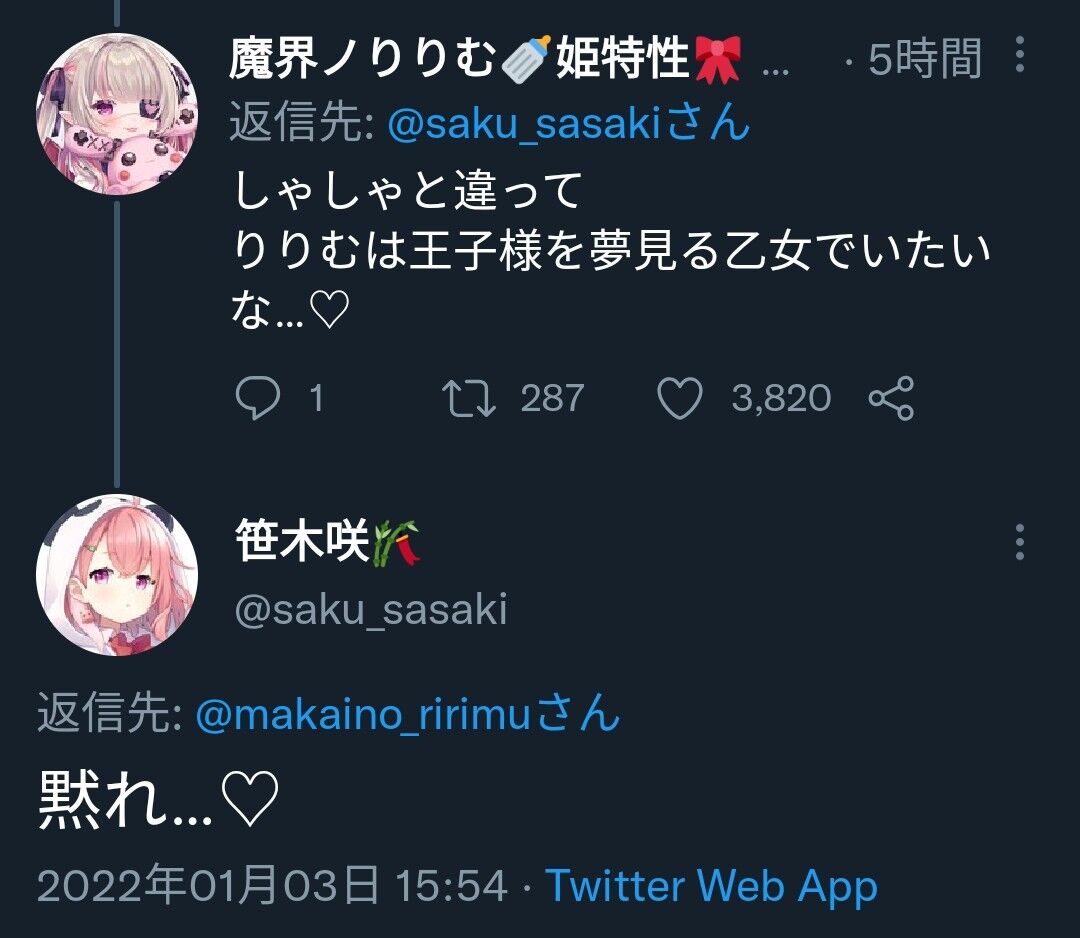Like Ririmu's tweet with the heart icon
This screenshot has width=1080, height=938.
pos(680,398)
